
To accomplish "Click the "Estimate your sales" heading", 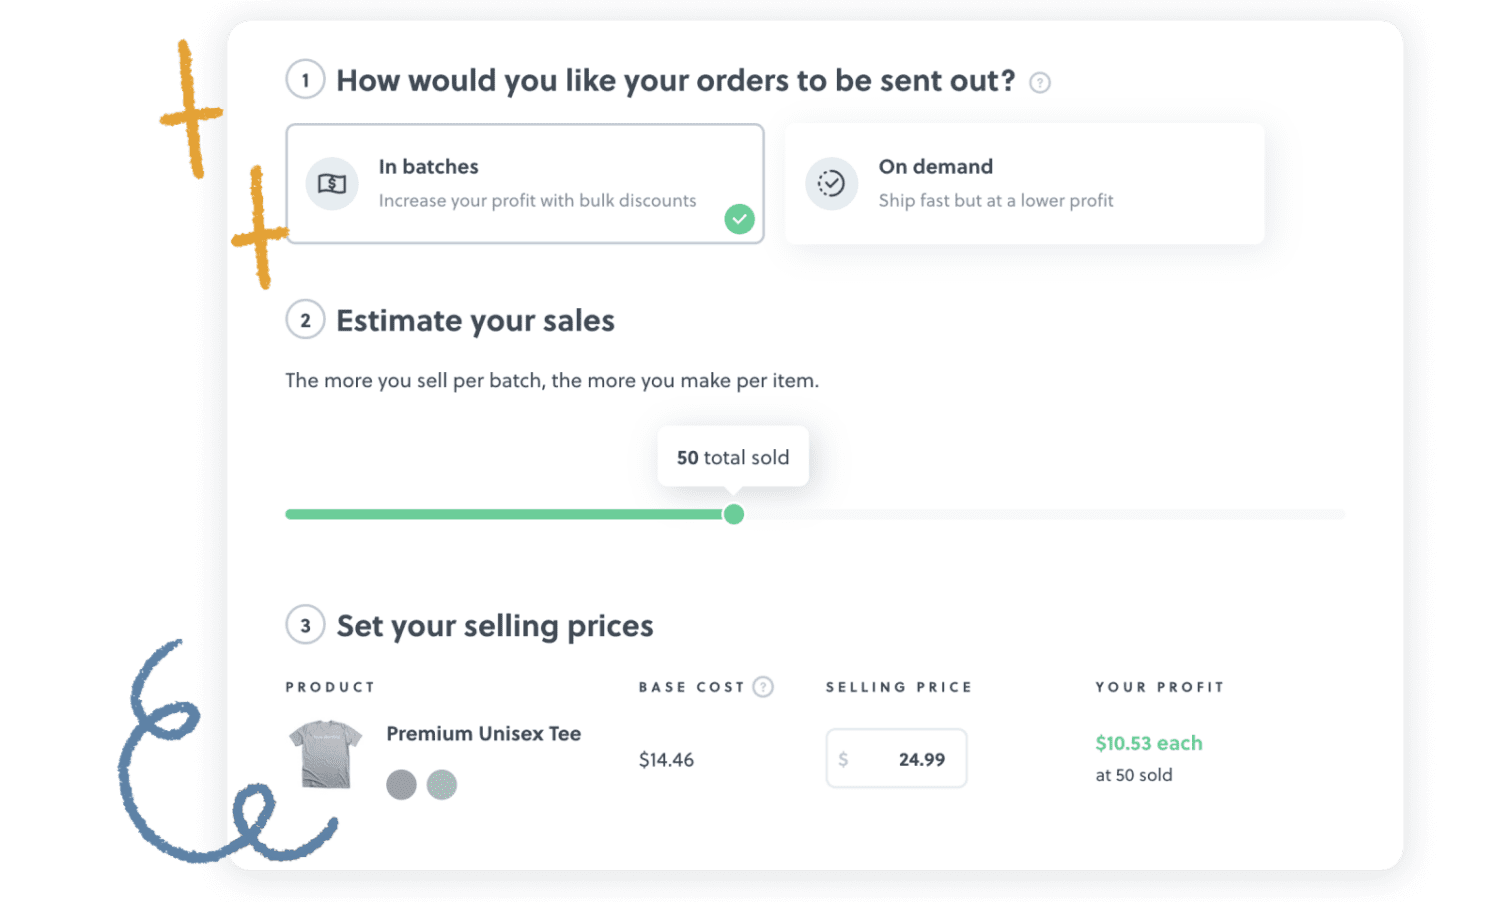I will pos(475,321).
